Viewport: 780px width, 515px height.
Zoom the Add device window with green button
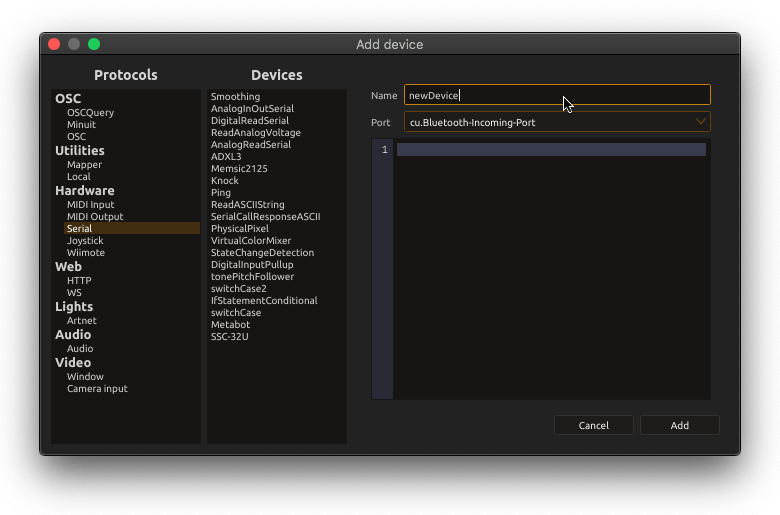(x=94, y=44)
